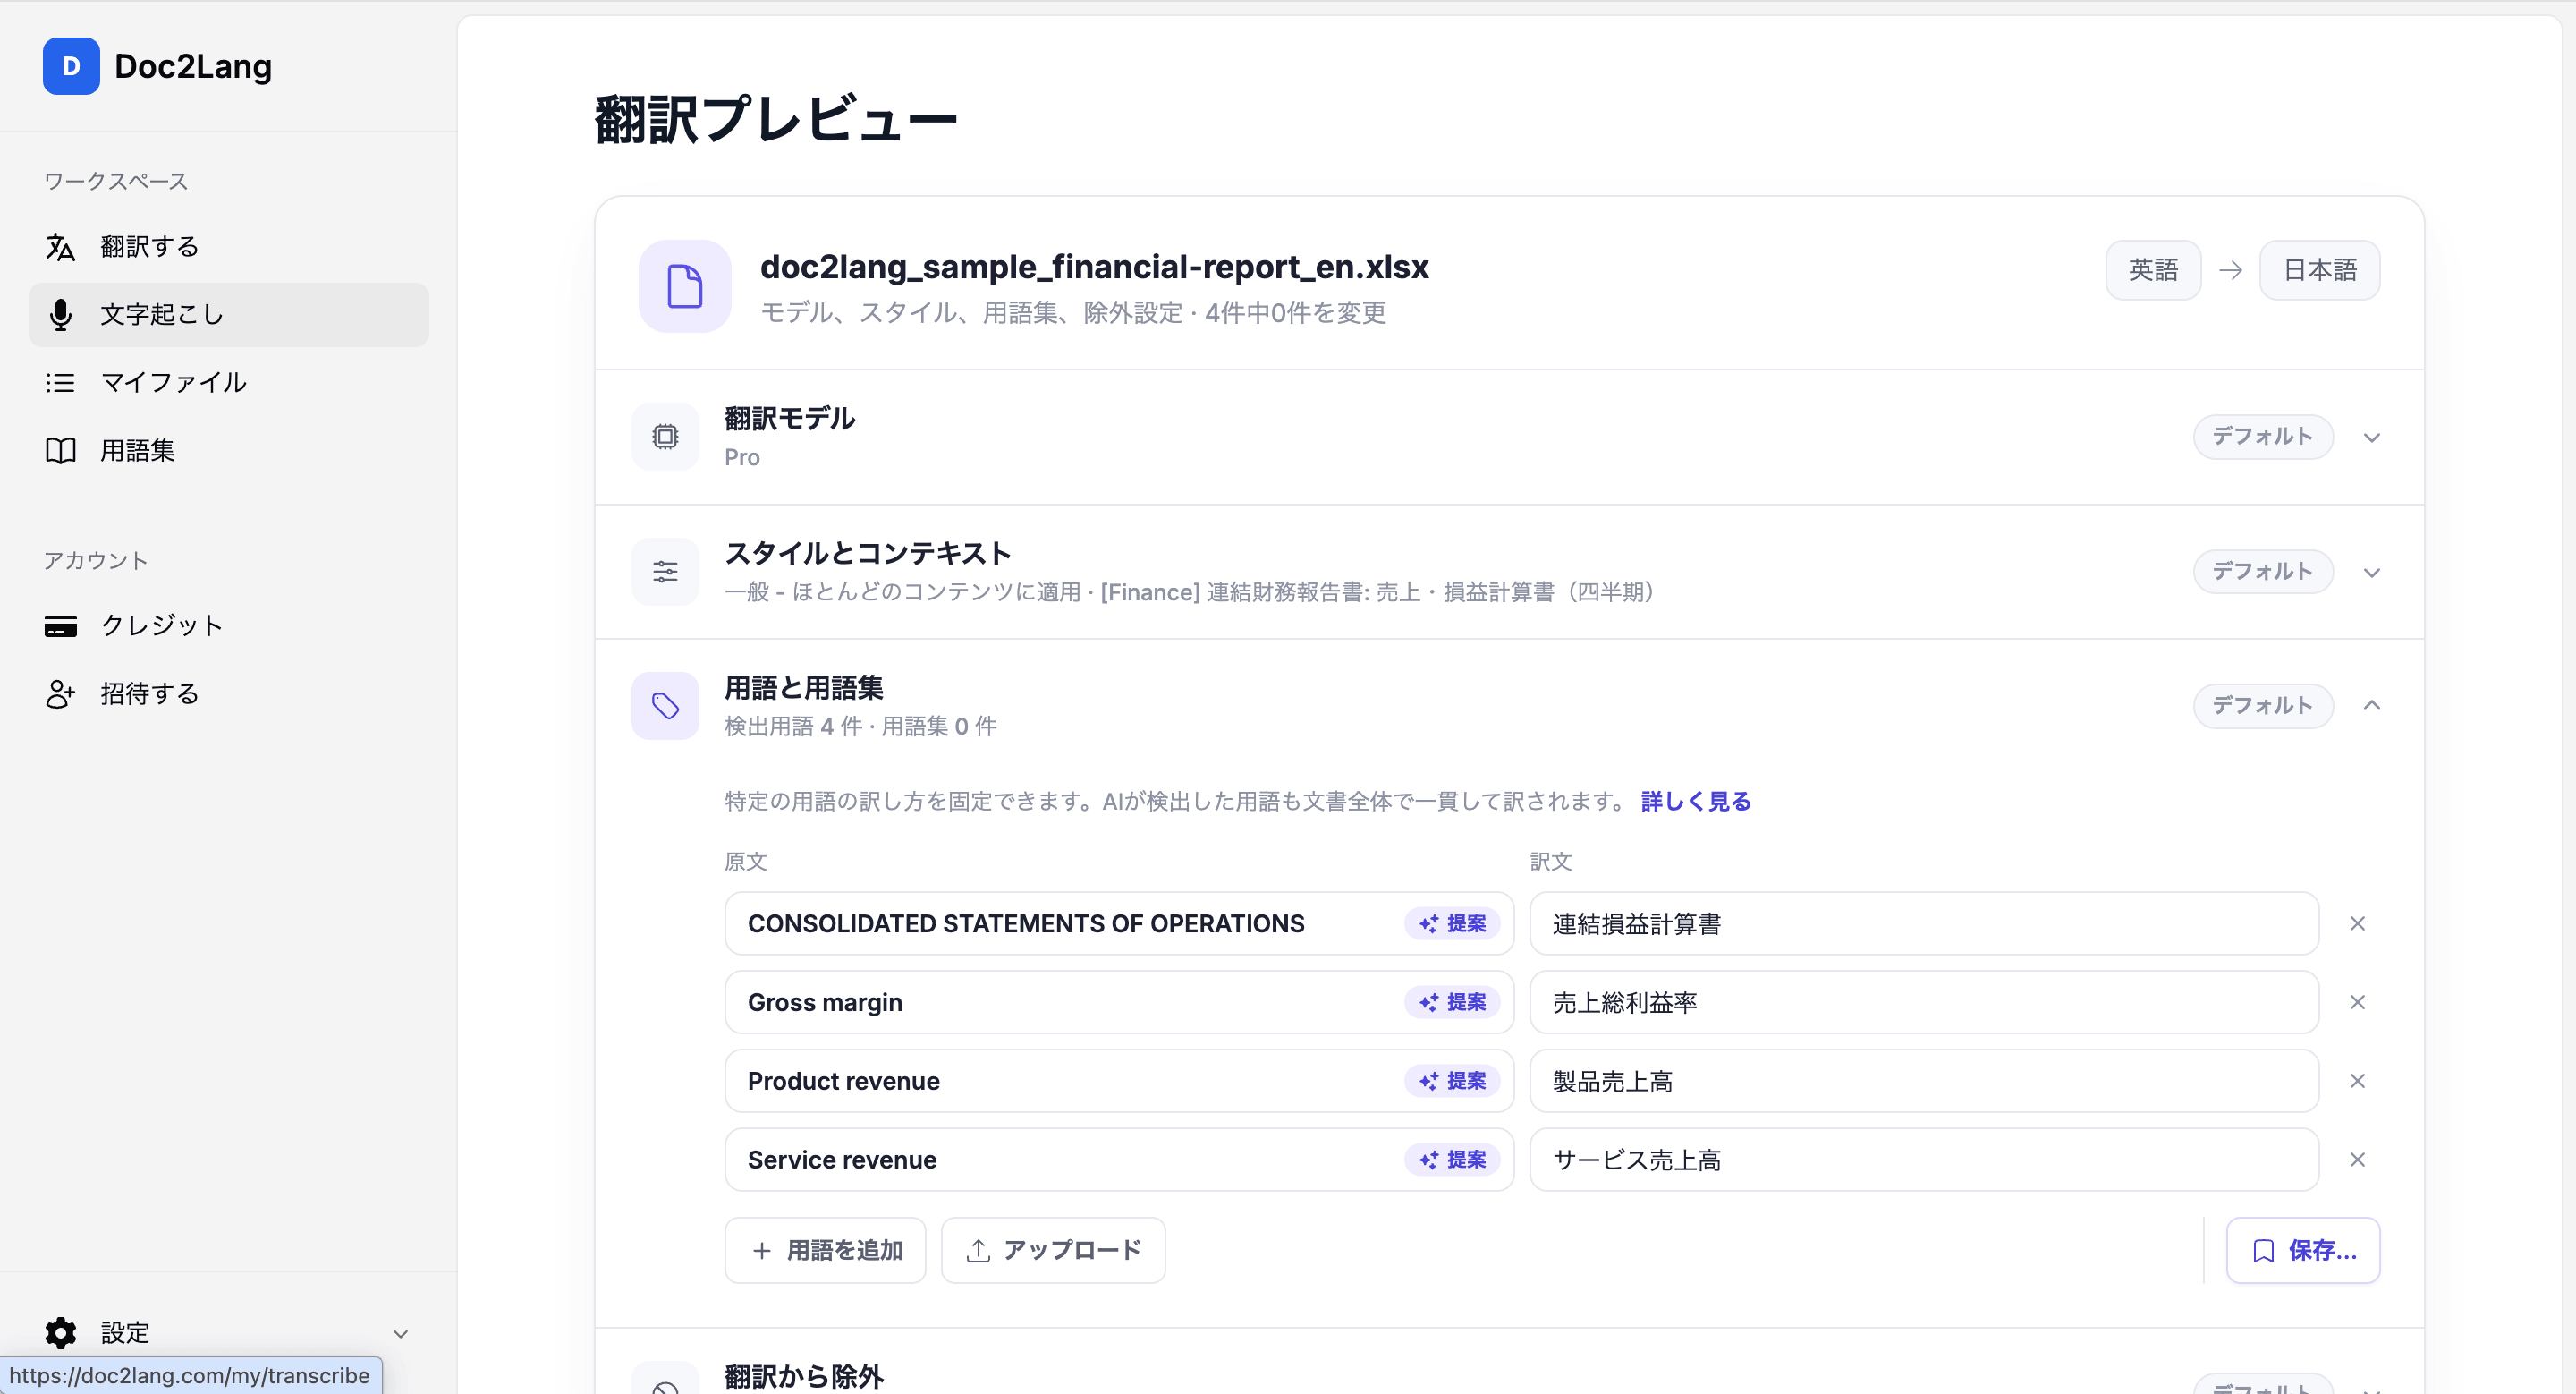
Task: Edit the Gross margin source field
Action: [x=1119, y=1002]
